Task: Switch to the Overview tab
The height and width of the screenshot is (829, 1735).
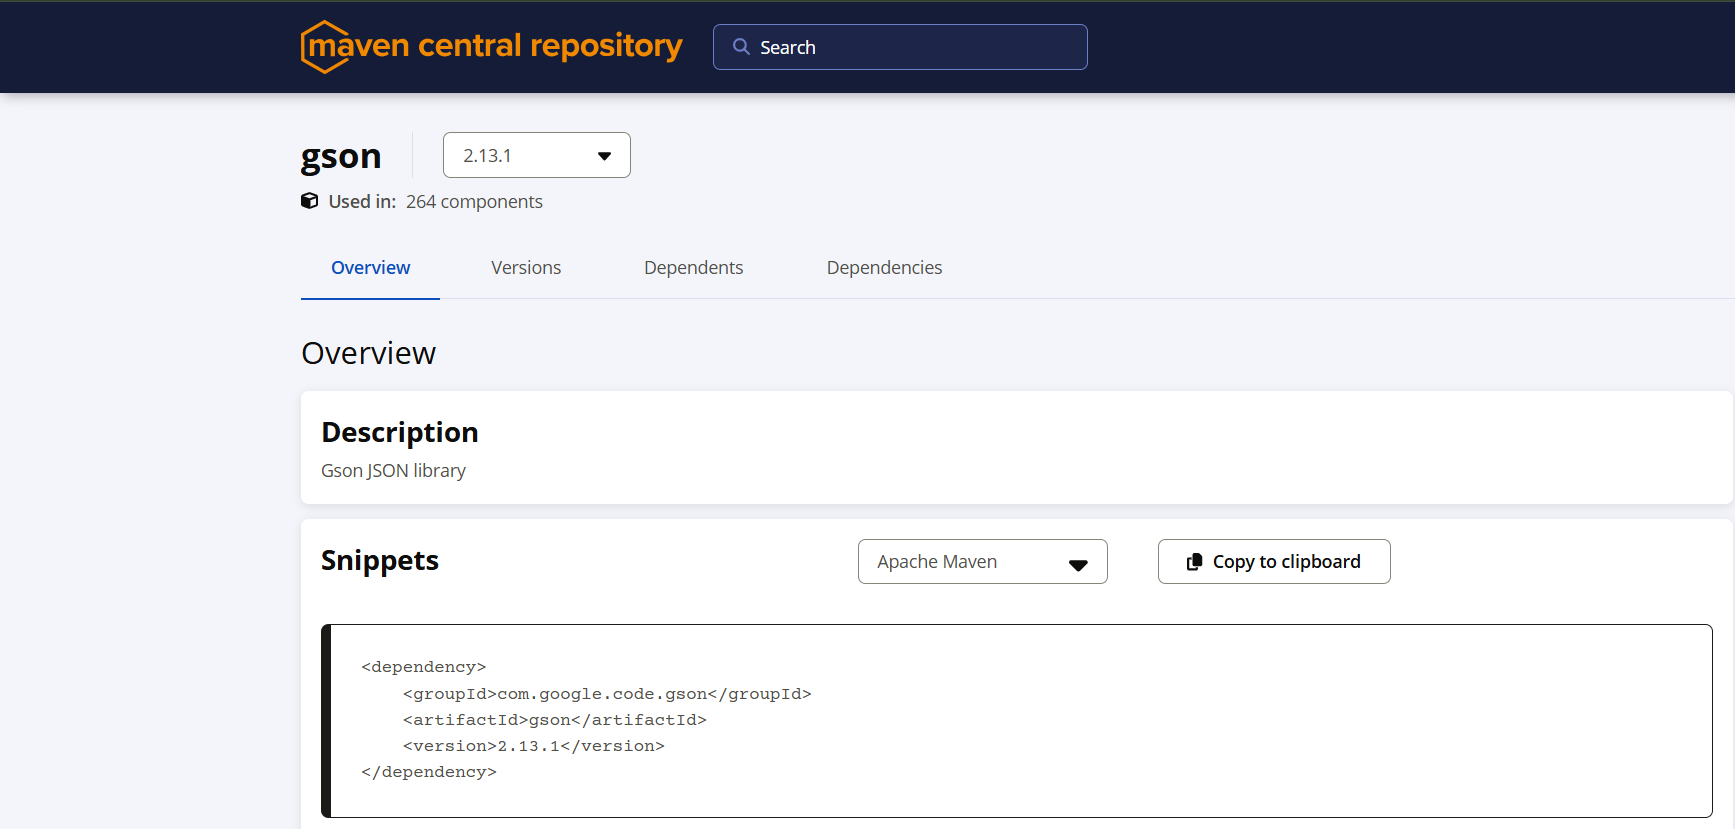Action: point(371,268)
